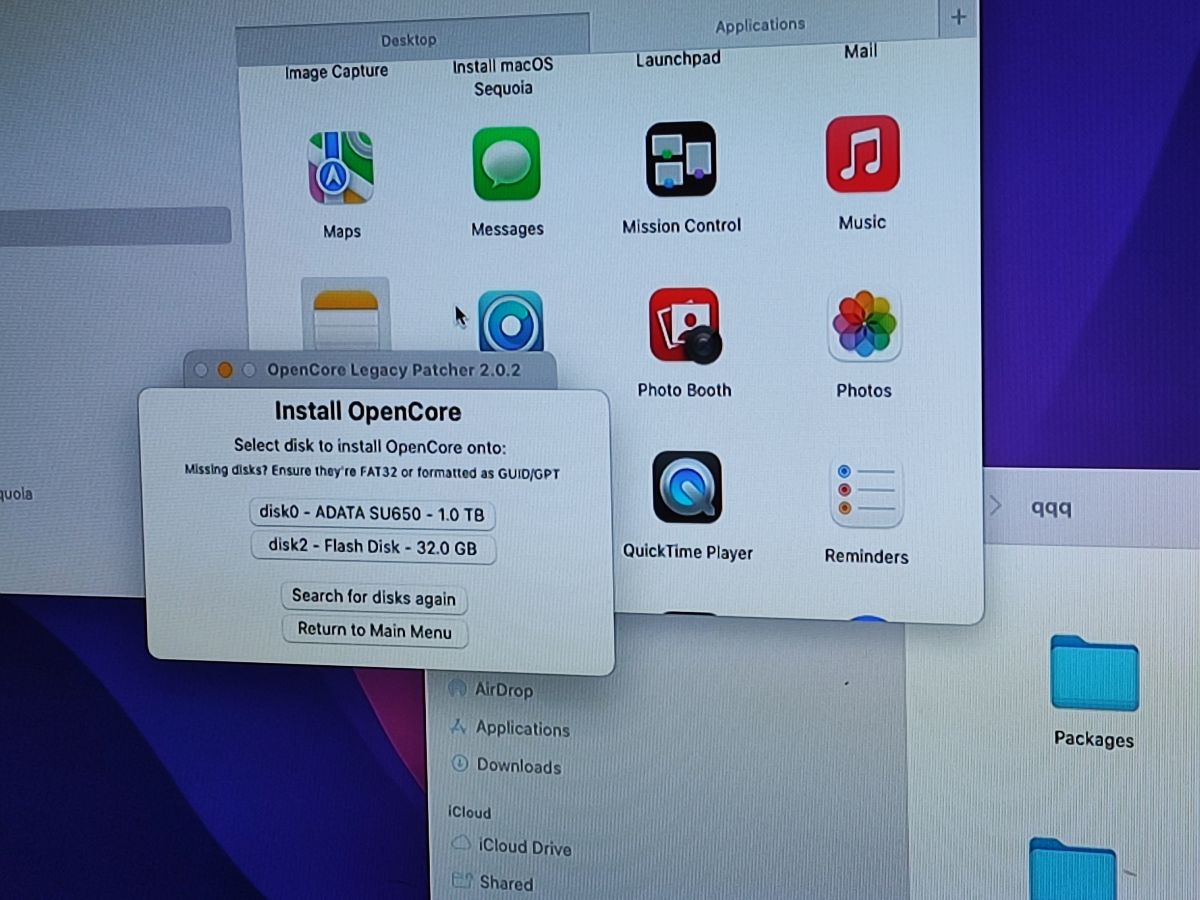
Task: Click the forward chevron beside qqq
Action: 995,506
